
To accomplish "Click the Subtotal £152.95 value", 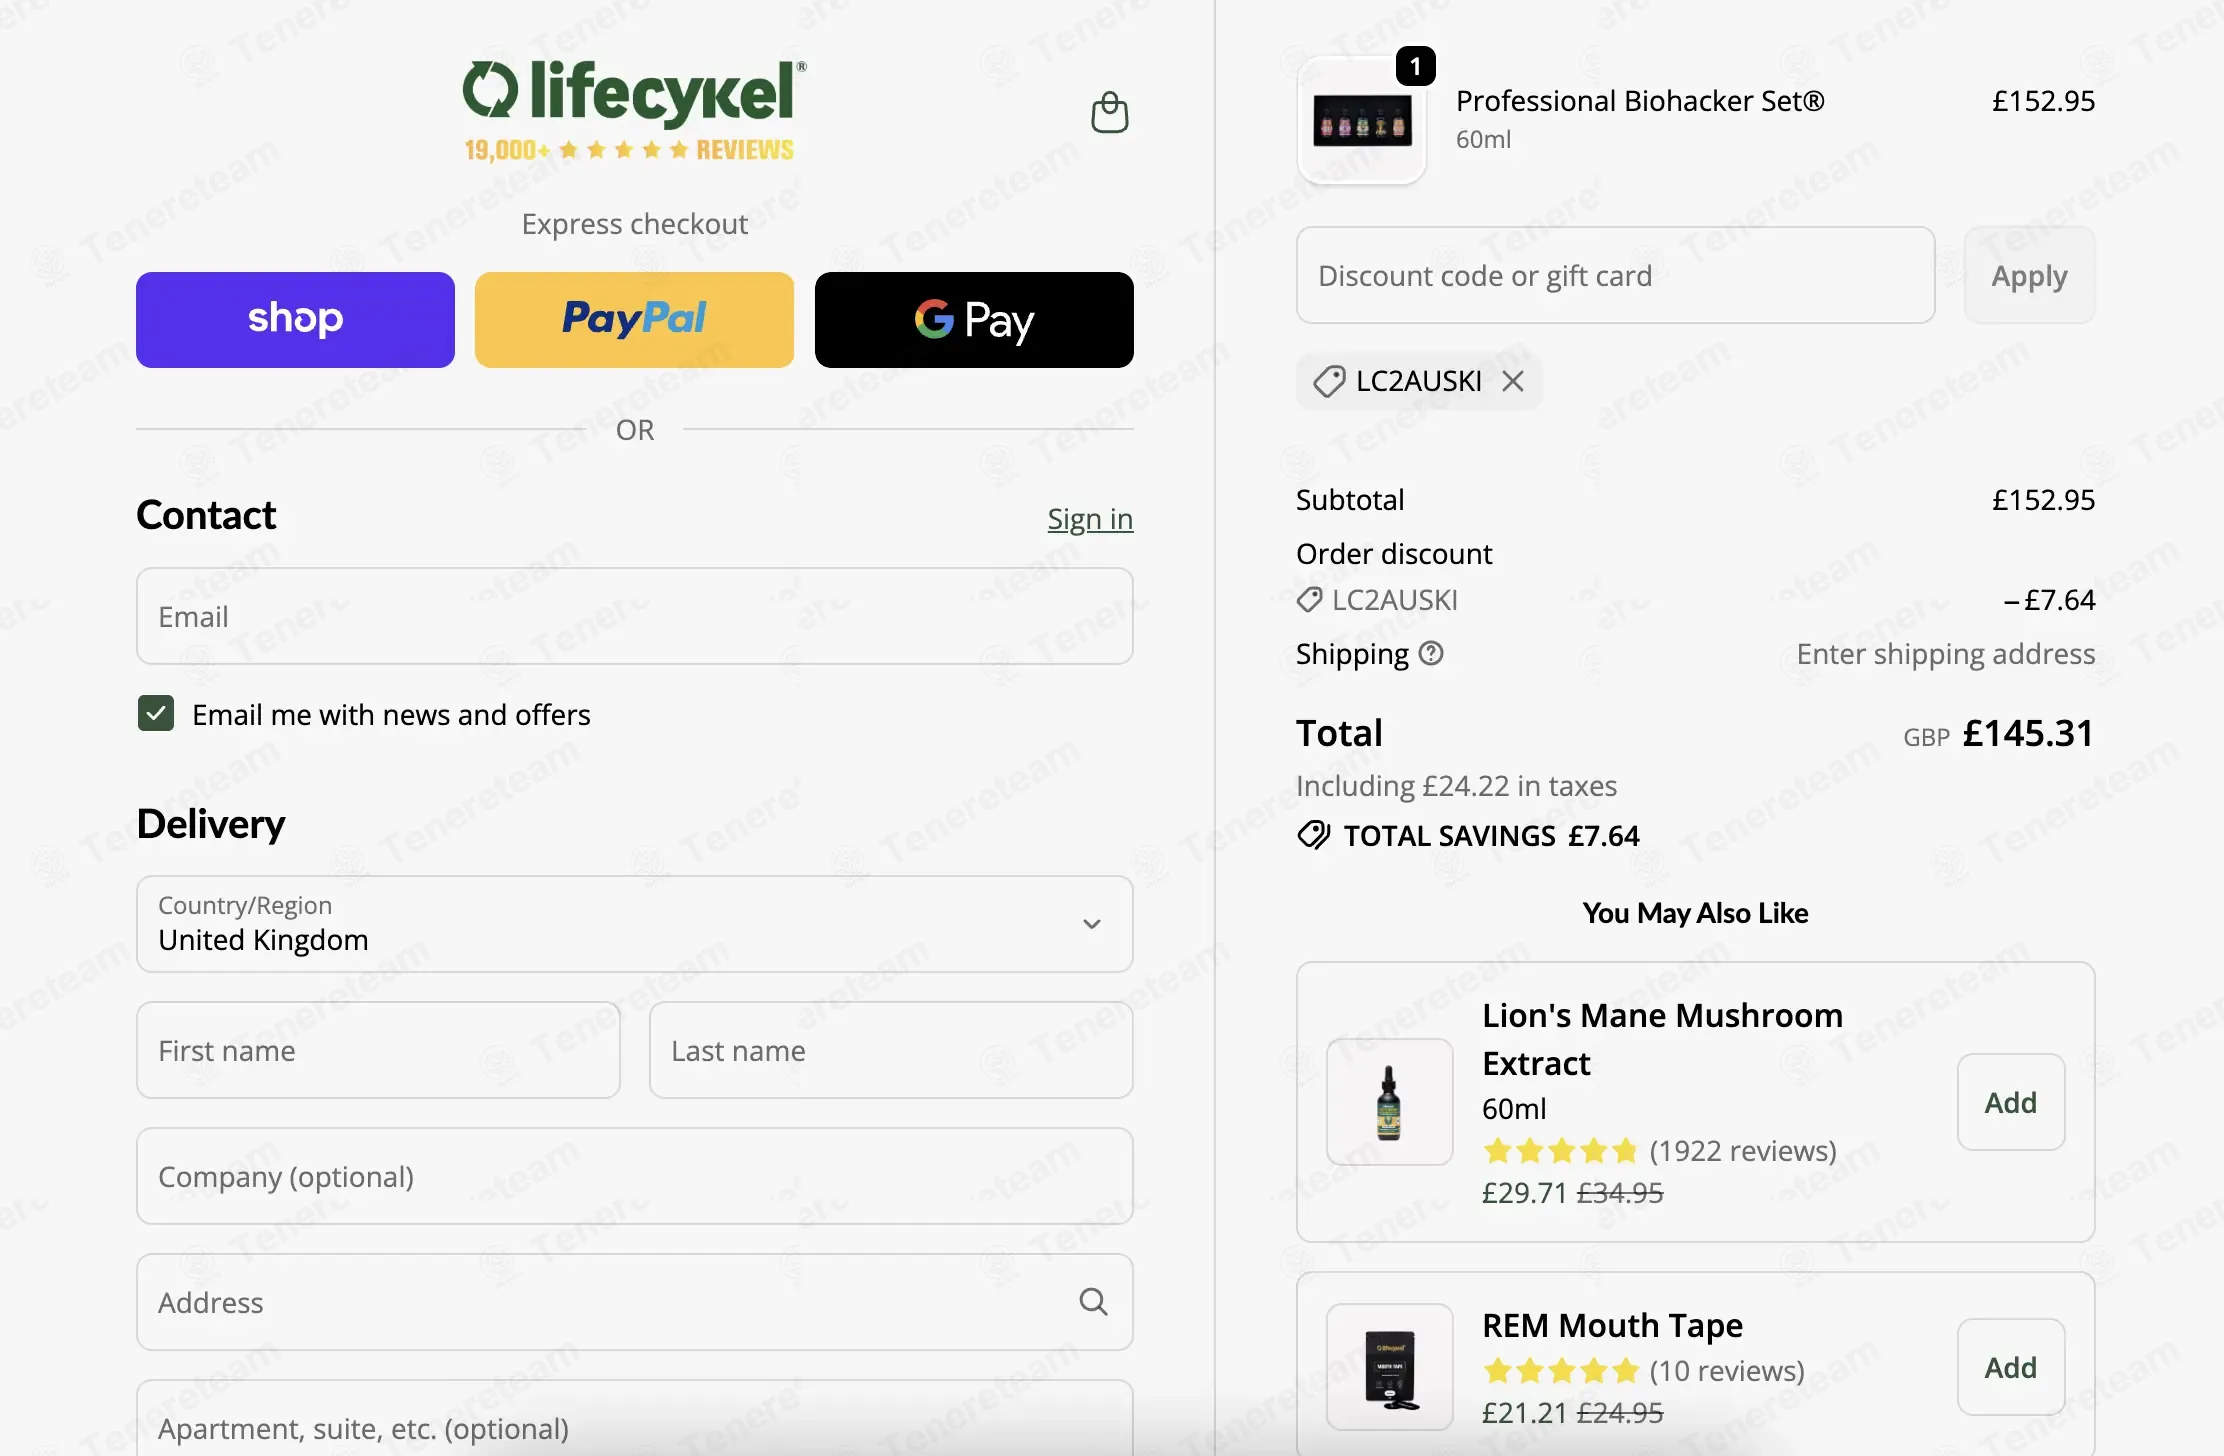I will tap(2043, 500).
